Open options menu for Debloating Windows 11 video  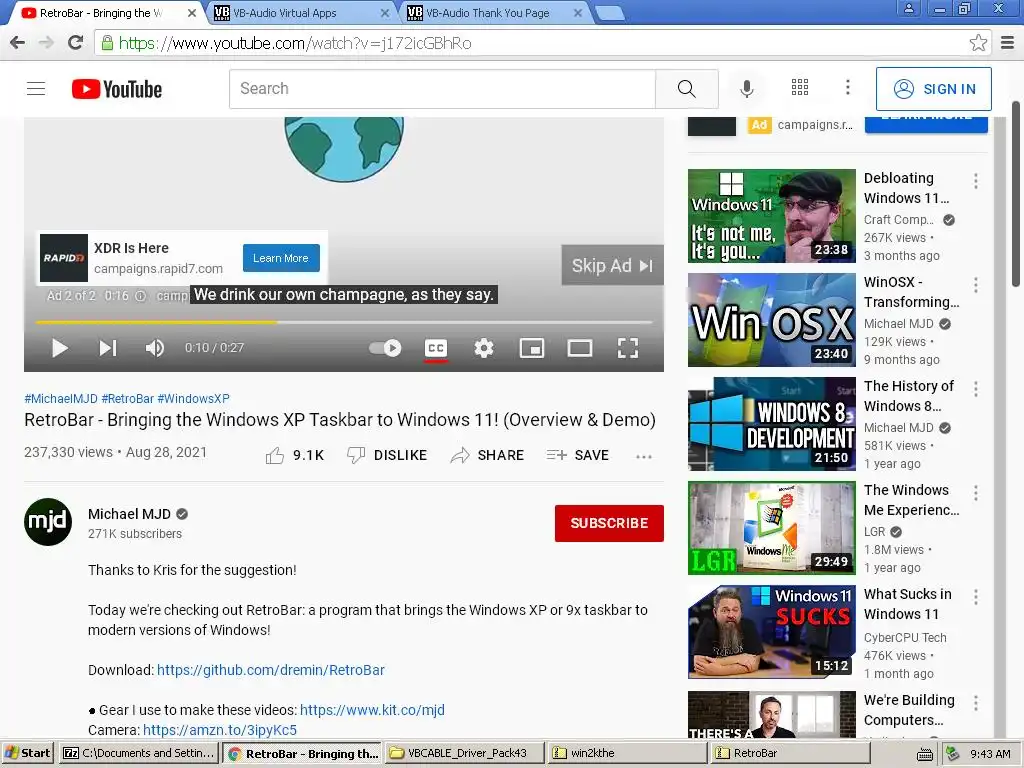(x=976, y=181)
